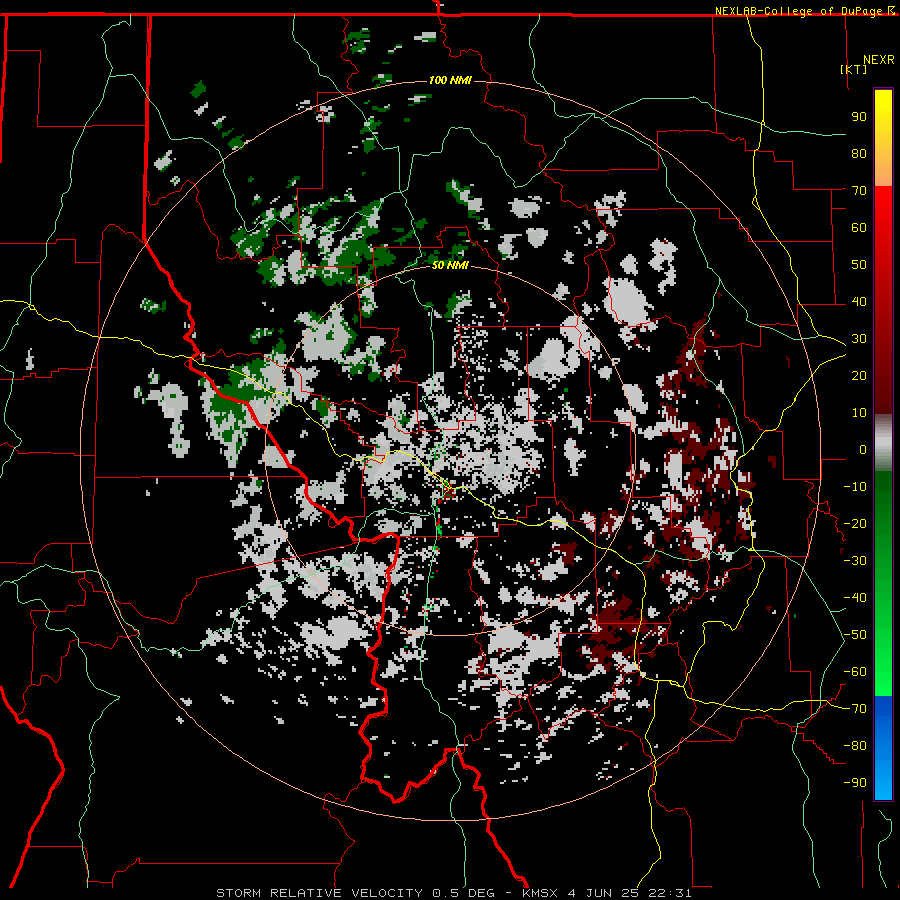This screenshot has width=900, height=900.
Task: Click the KT units label above color scale
Action: point(853,69)
